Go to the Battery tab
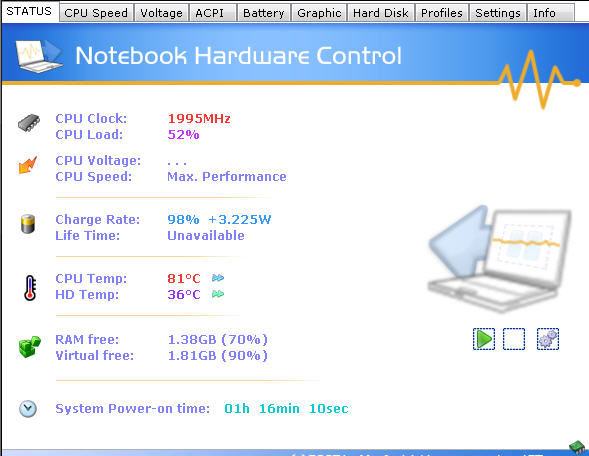The height and width of the screenshot is (456, 589). pos(264,13)
